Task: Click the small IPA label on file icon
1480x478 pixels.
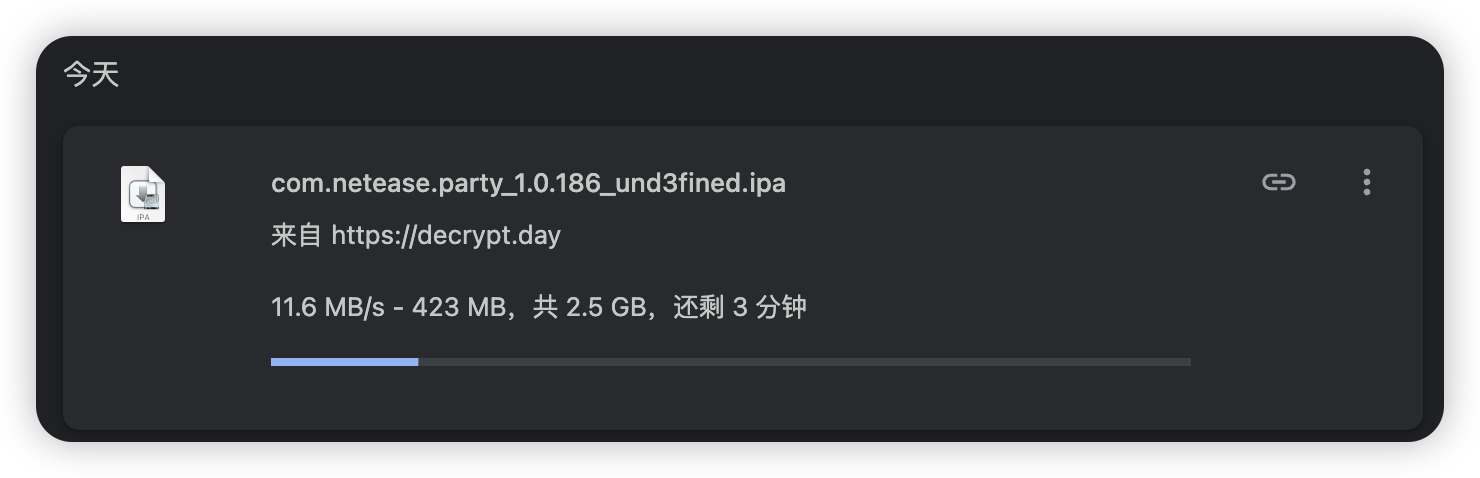Action: pos(143,215)
